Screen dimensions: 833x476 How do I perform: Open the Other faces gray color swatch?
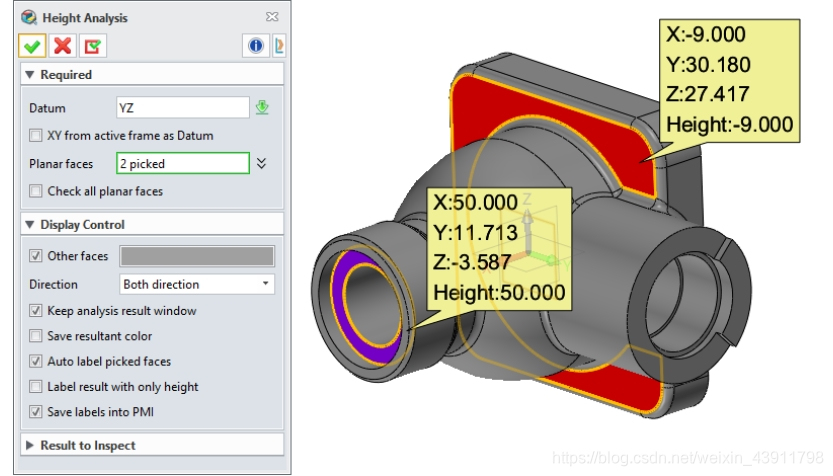coord(197,256)
